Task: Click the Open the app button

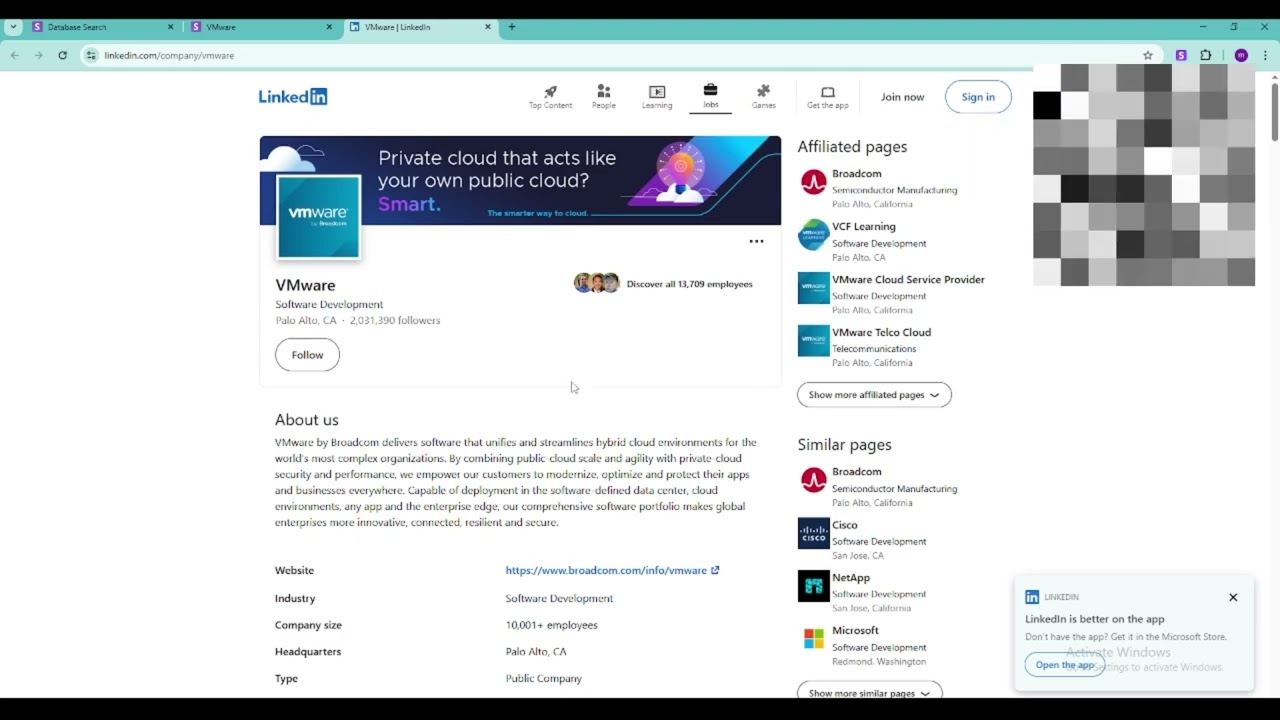Action: (x=1064, y=665)
